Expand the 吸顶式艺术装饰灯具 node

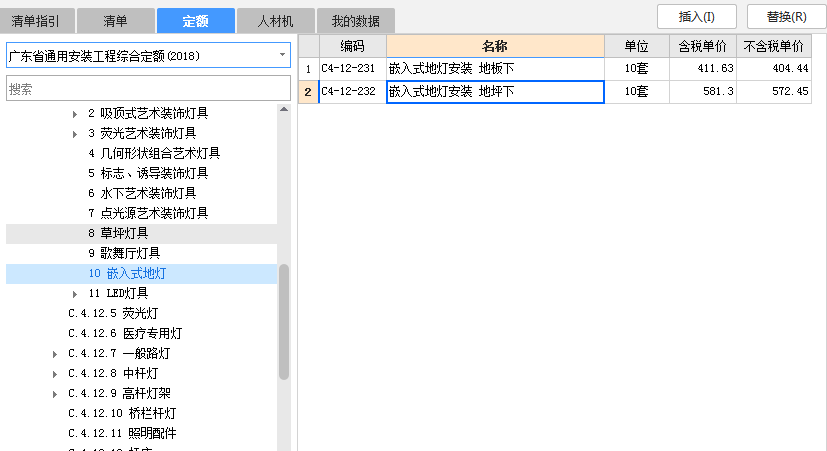[75, 114]
